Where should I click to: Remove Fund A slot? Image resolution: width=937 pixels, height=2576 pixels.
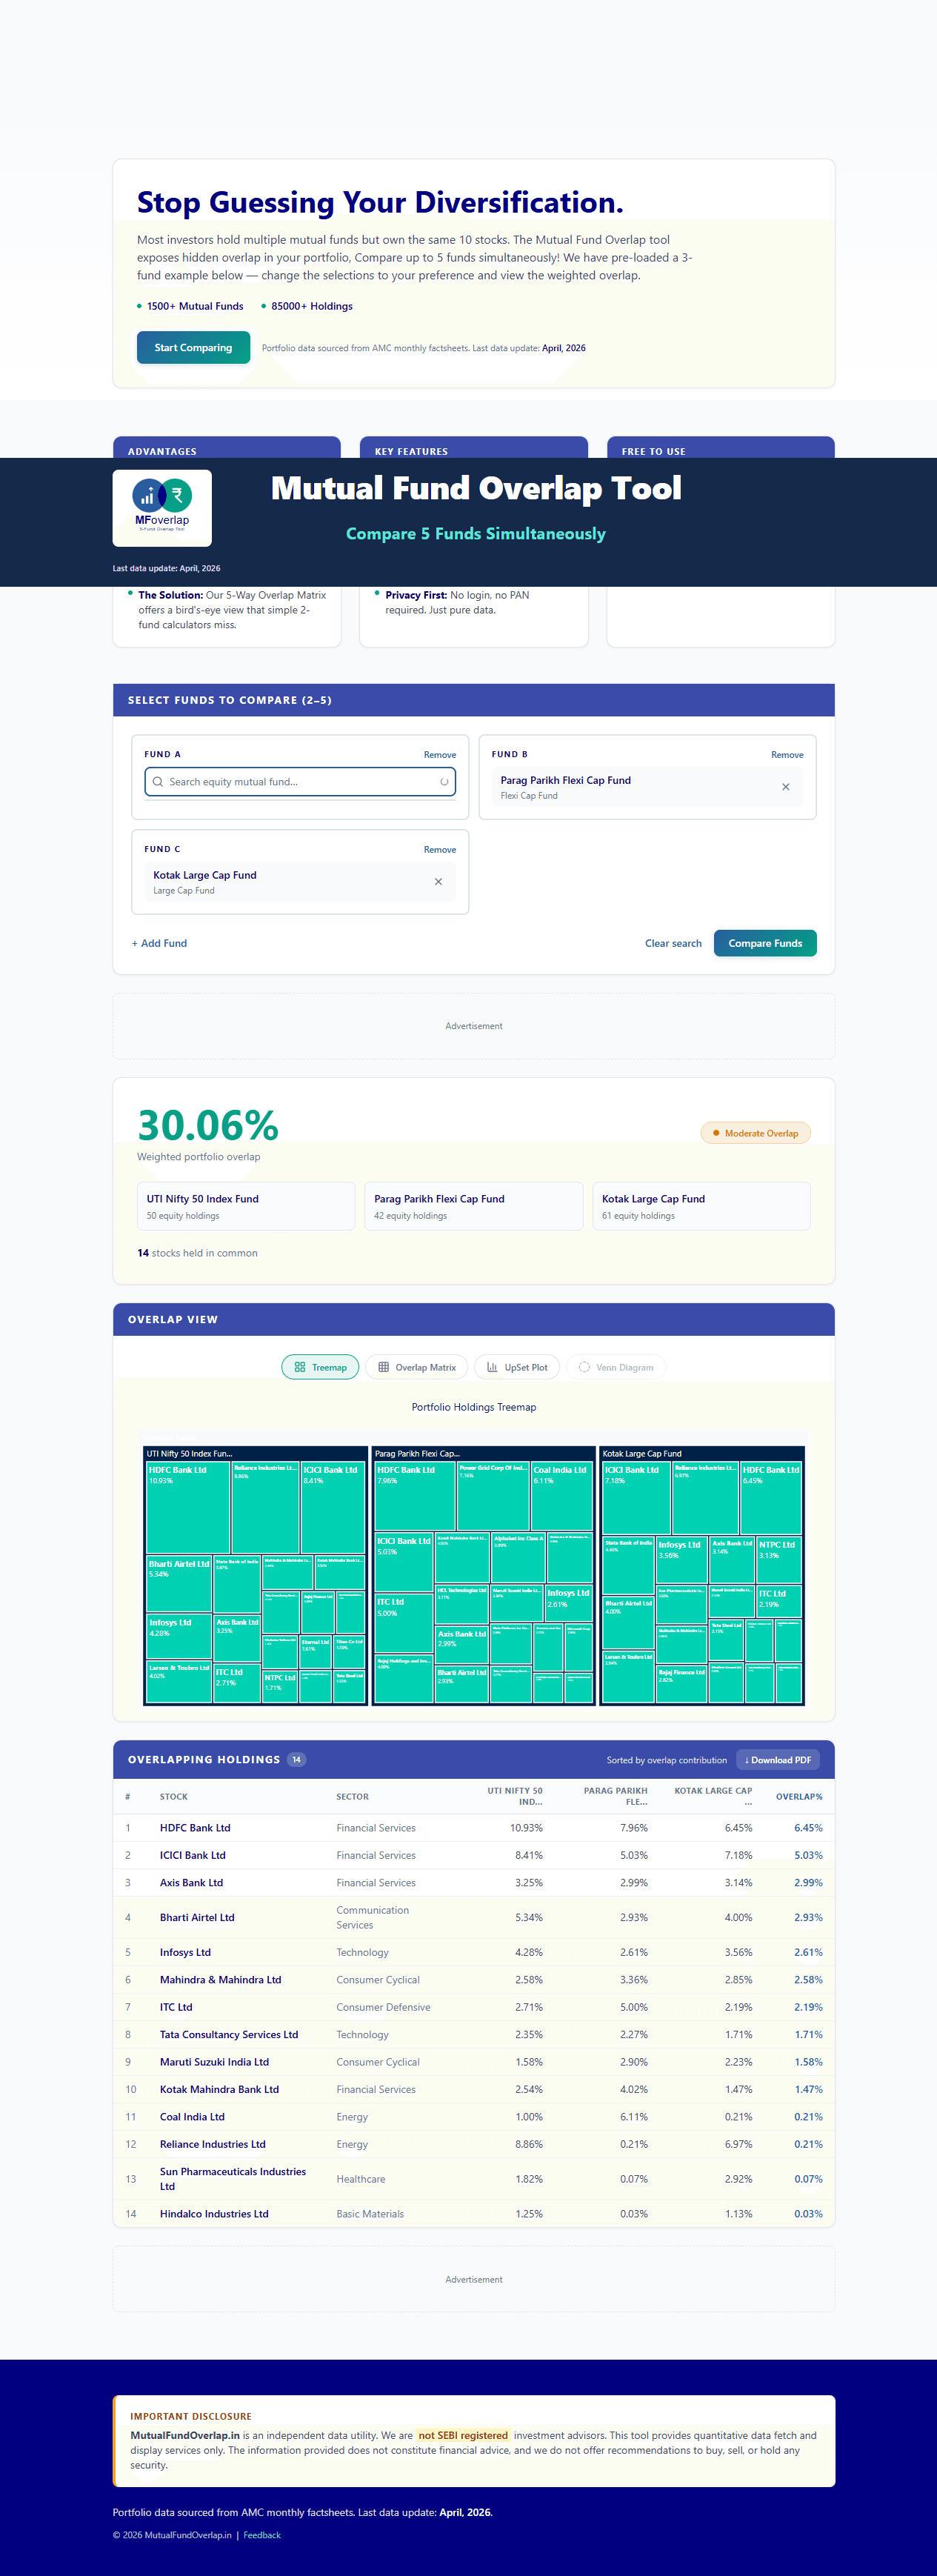[440, 755]
